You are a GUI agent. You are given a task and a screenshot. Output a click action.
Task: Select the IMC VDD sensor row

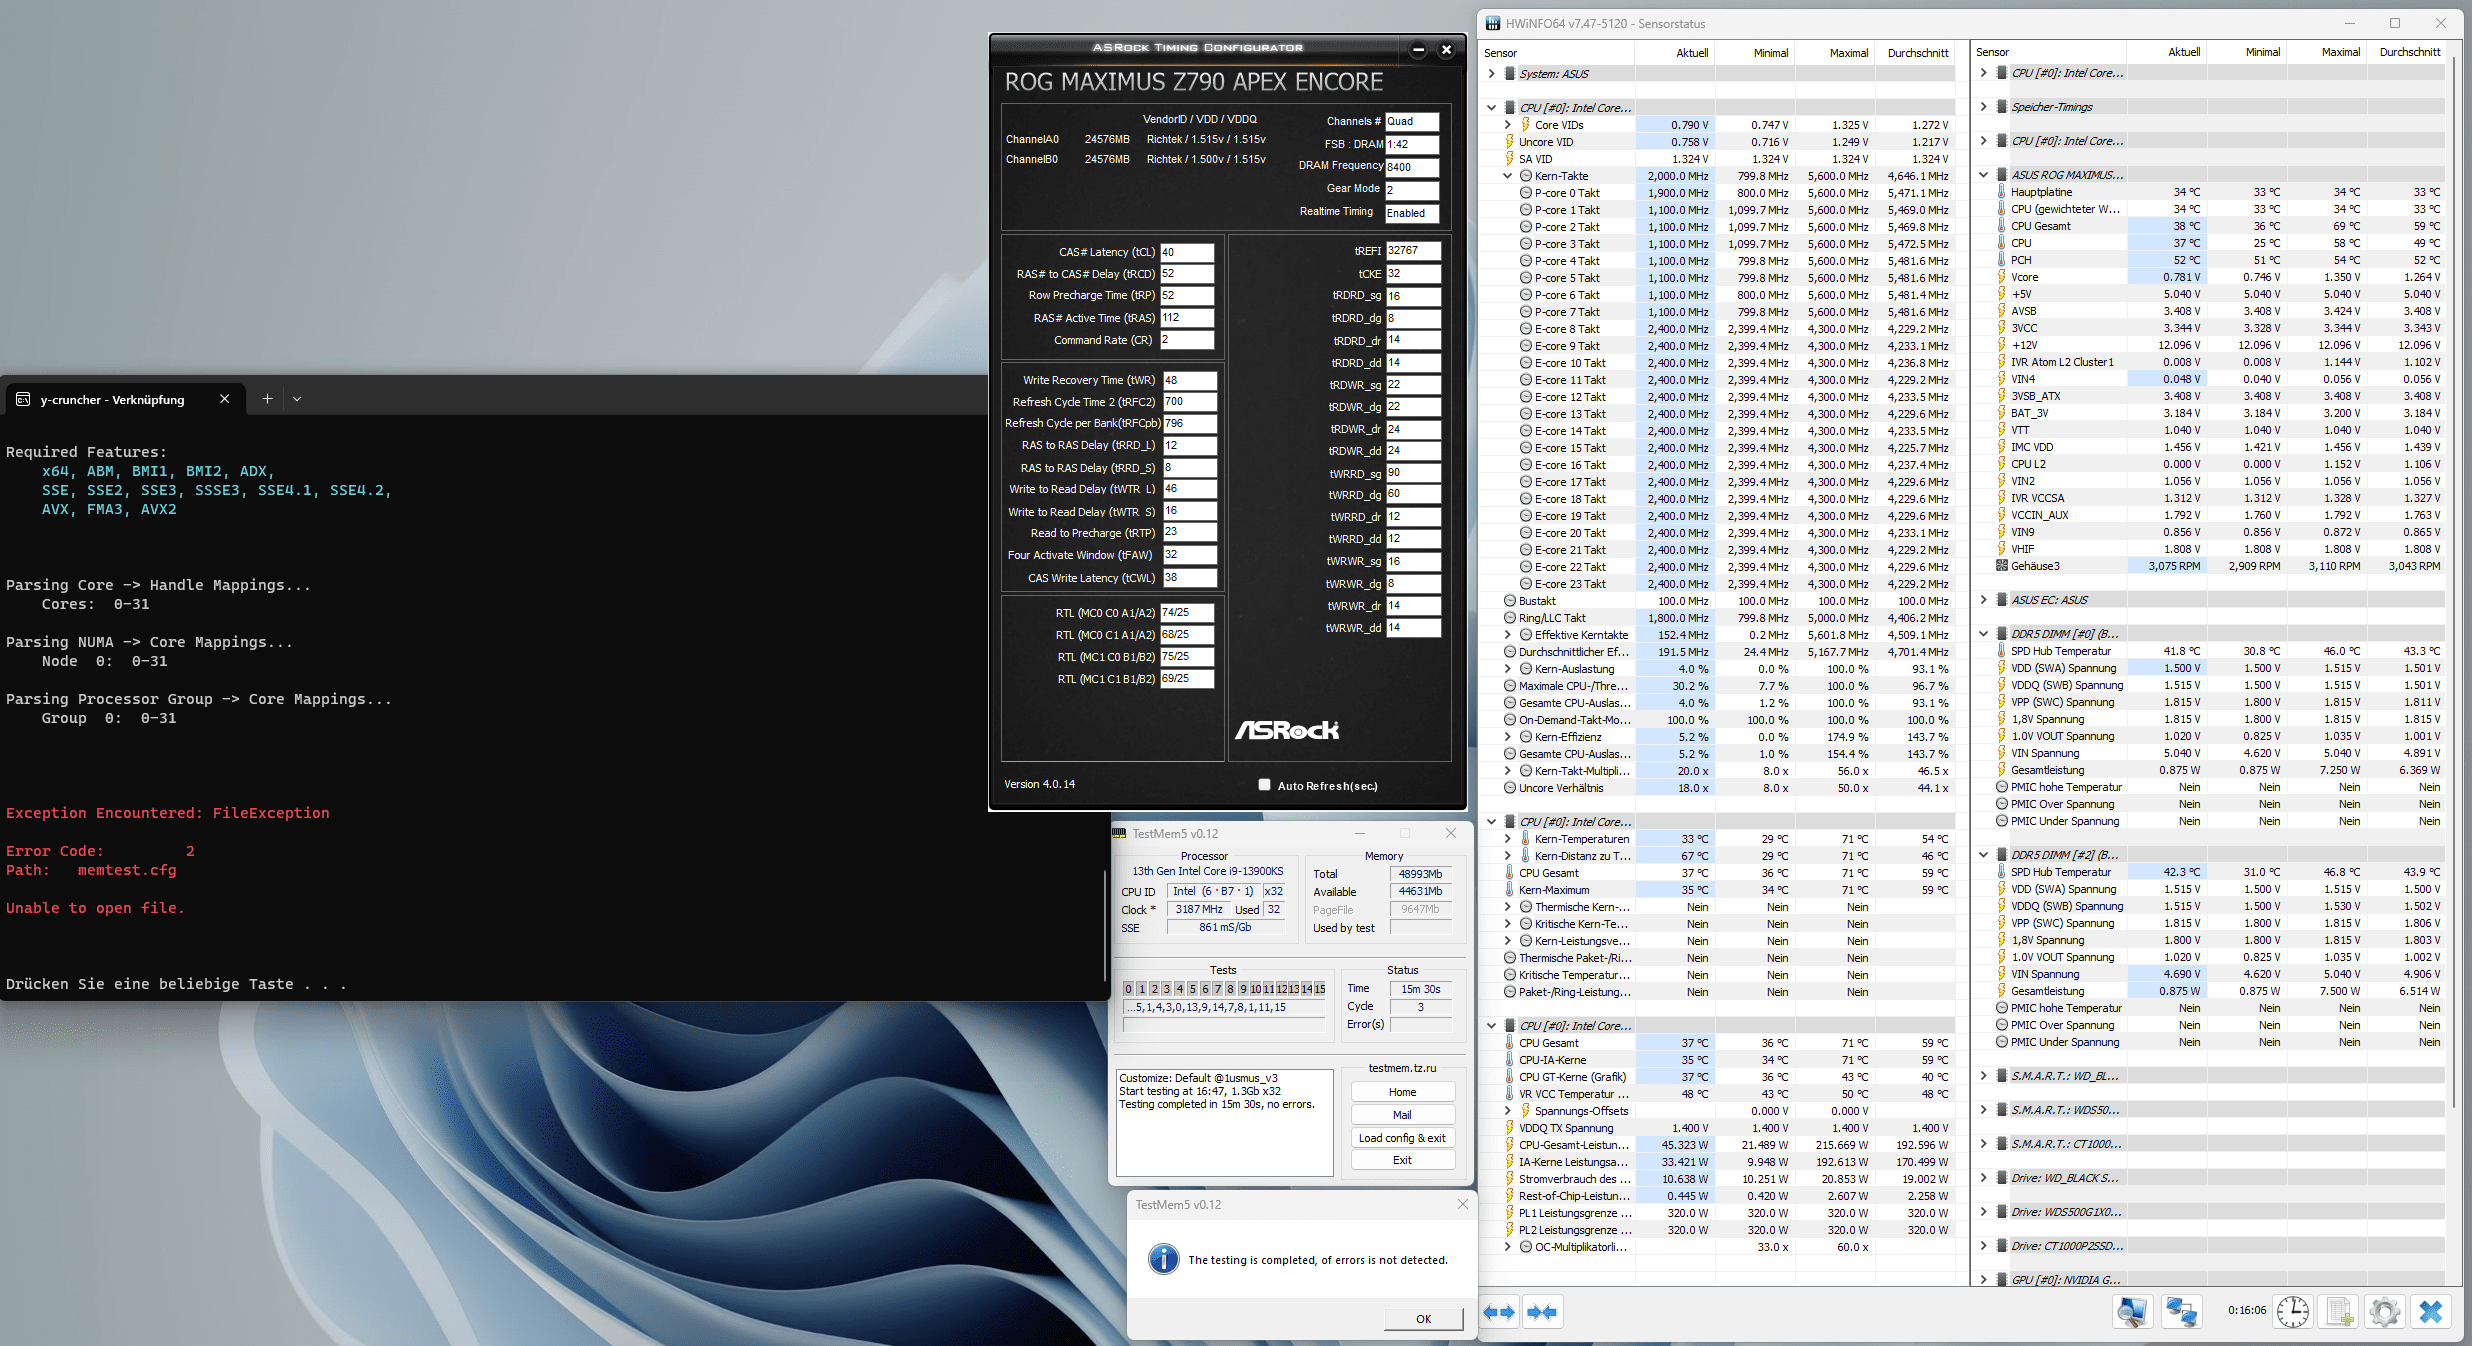point(2208,447)
